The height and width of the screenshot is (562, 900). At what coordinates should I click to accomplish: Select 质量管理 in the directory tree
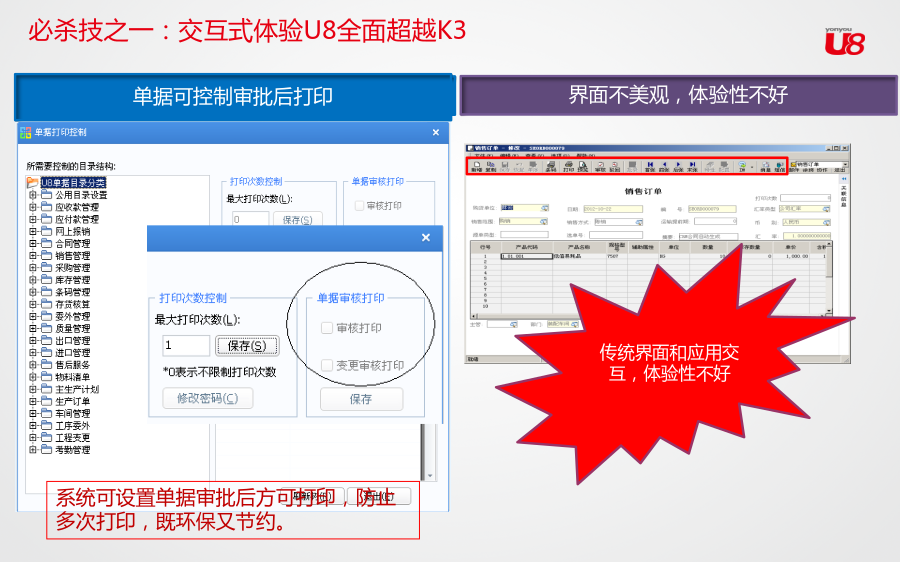click(x=72, y=328)
